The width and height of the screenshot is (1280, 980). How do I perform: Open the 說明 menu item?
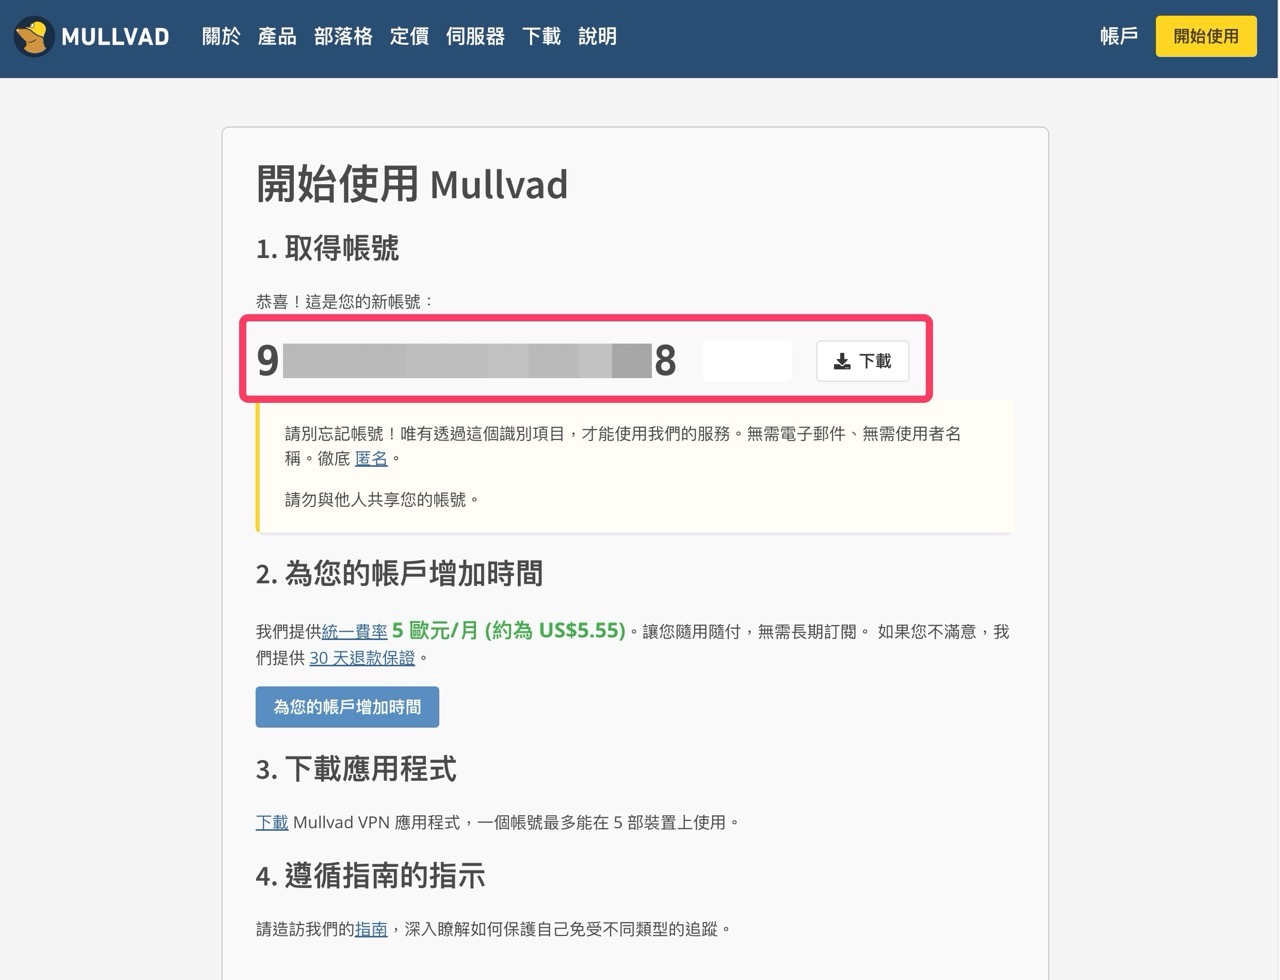597,37
